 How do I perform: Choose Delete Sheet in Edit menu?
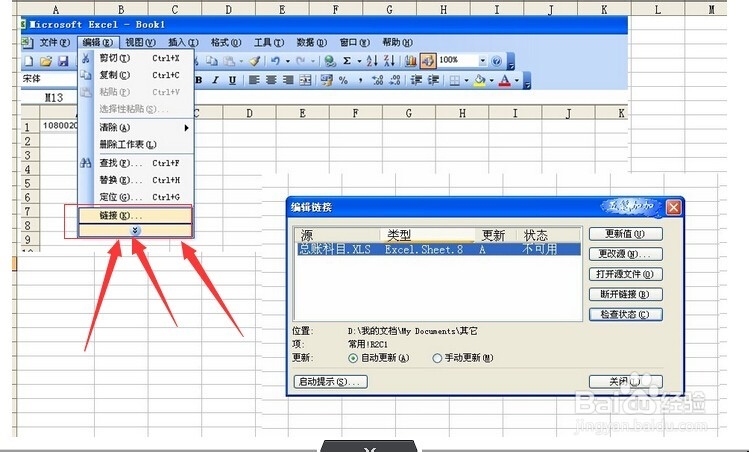(137, 144)
